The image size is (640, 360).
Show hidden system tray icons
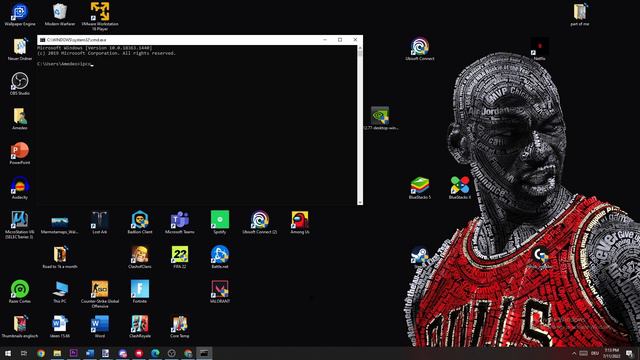click(574, 353)
